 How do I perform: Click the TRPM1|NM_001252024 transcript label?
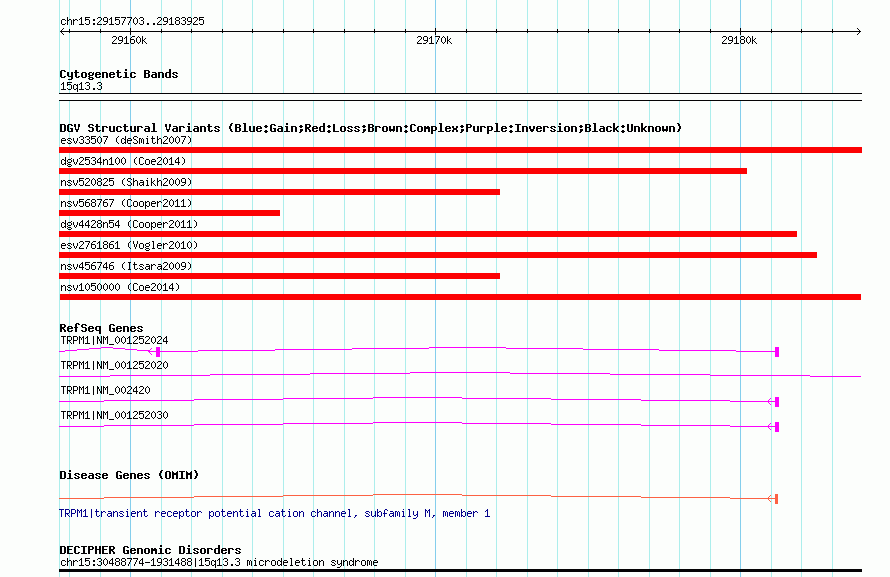(114, 340)
